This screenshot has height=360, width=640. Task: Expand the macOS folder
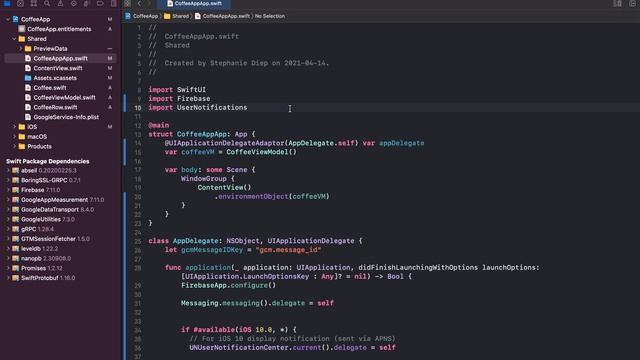tap(14, 137)
